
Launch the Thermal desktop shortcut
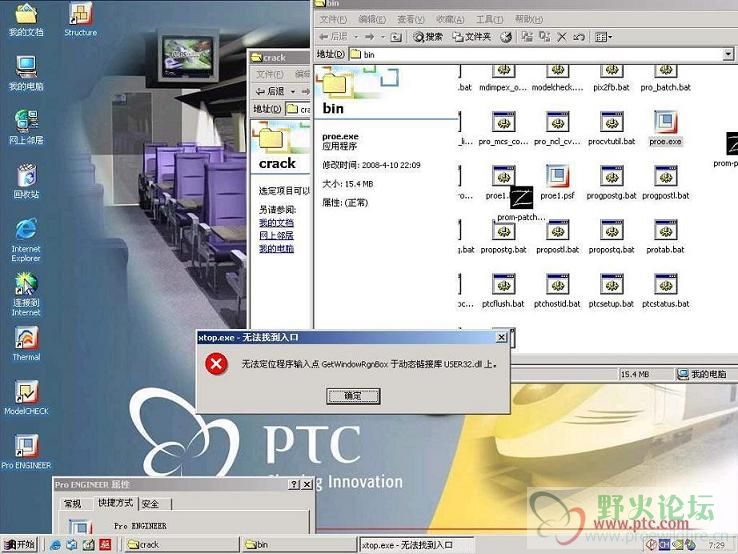point(26,344)
